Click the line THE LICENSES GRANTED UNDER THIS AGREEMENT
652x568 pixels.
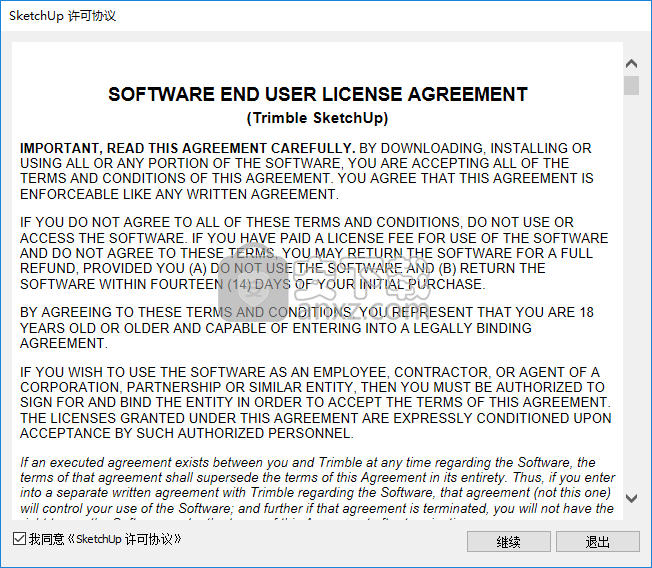tap(316, 418)
